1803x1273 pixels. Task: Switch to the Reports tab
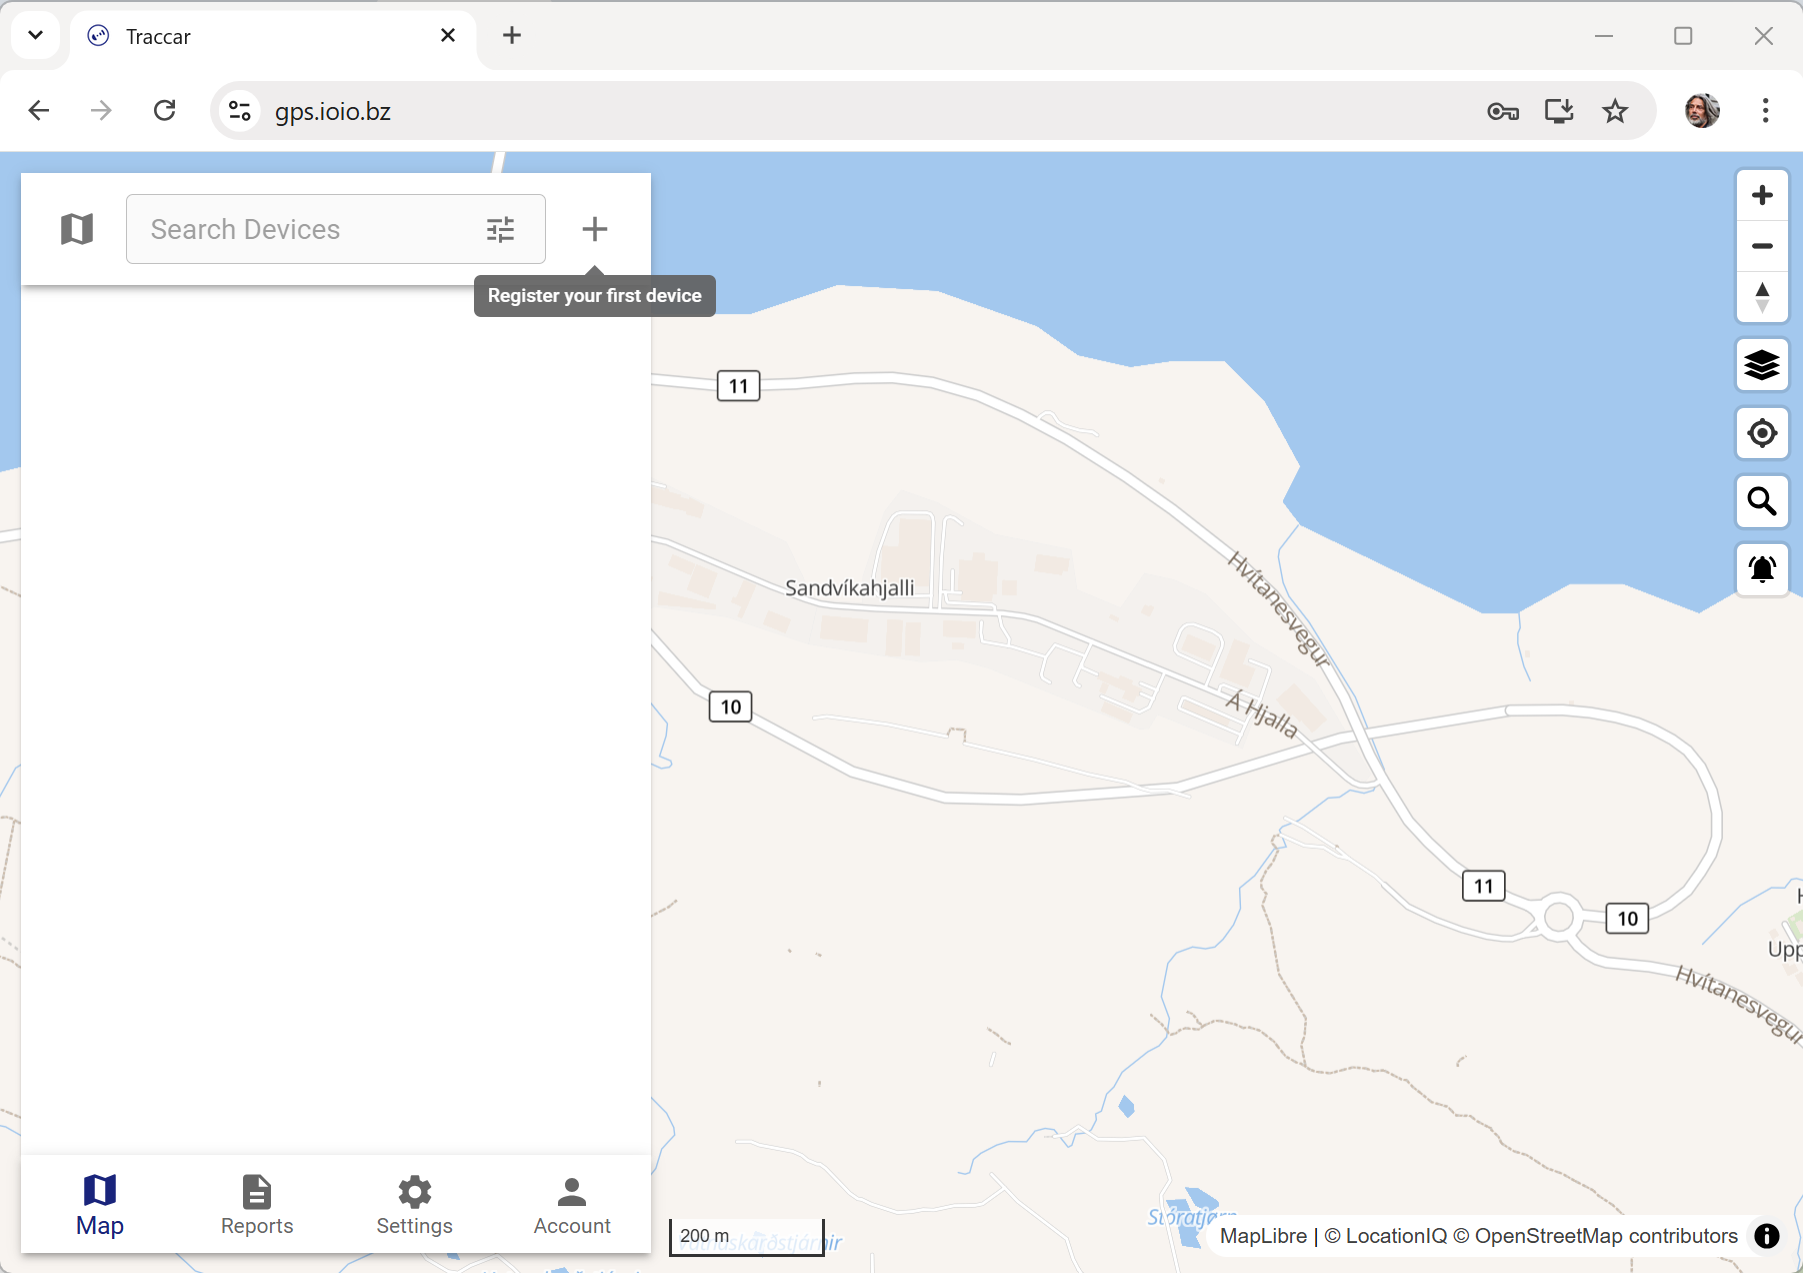click(257, 1204)
